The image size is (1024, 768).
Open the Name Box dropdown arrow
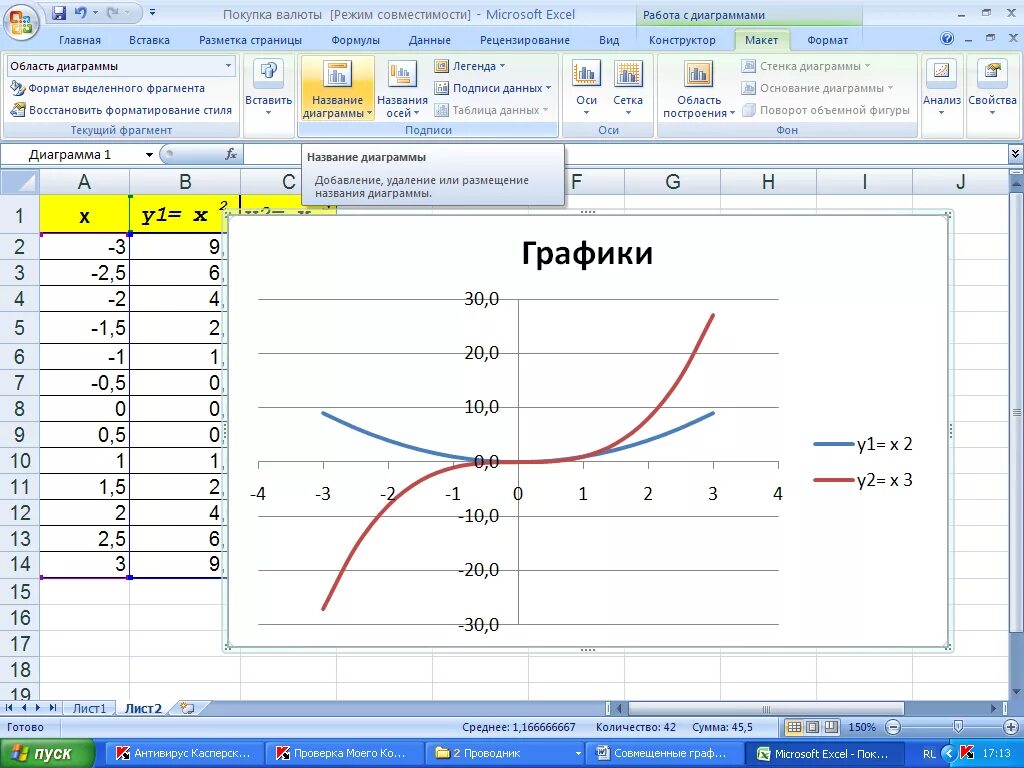(149, 155)
